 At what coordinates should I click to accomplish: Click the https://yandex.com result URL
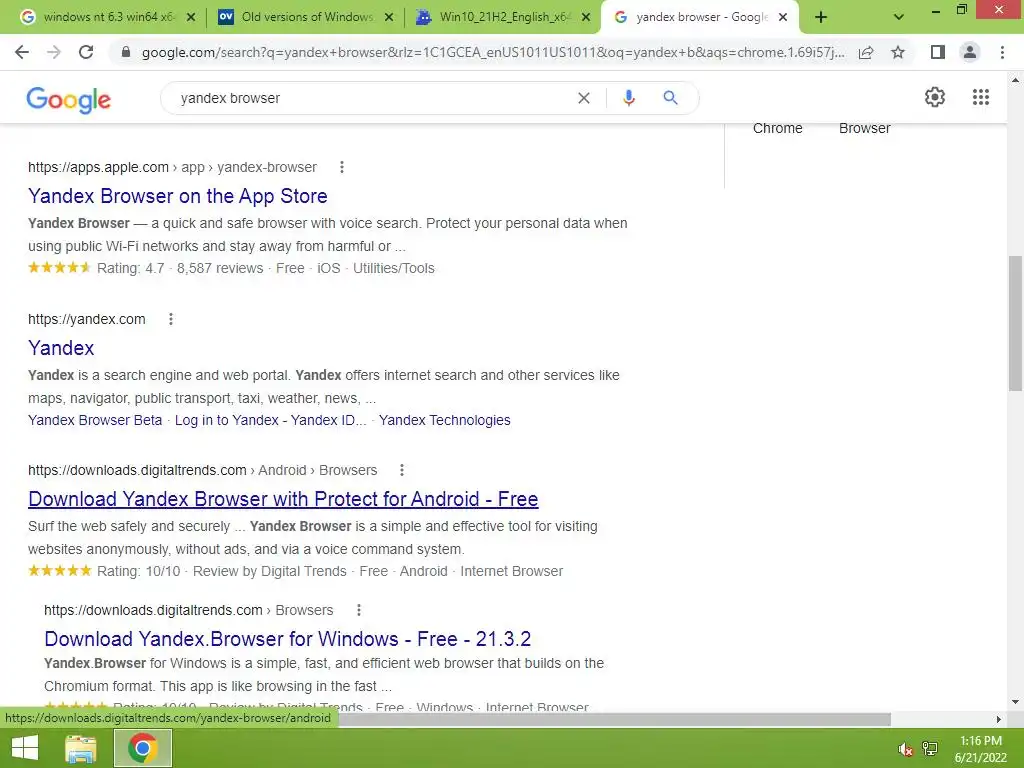86,319
